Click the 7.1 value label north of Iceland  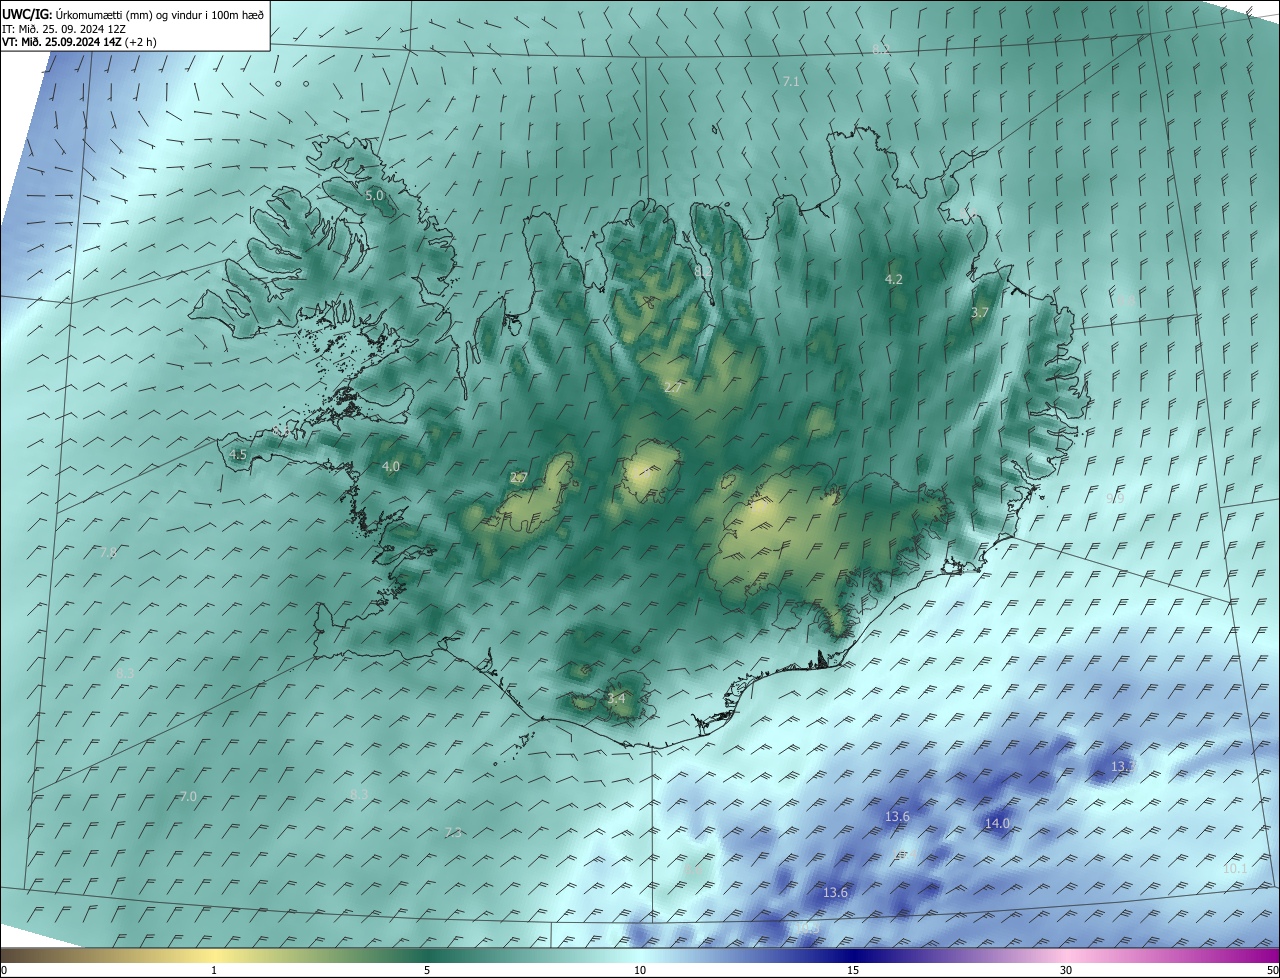[x=791, y=81]
